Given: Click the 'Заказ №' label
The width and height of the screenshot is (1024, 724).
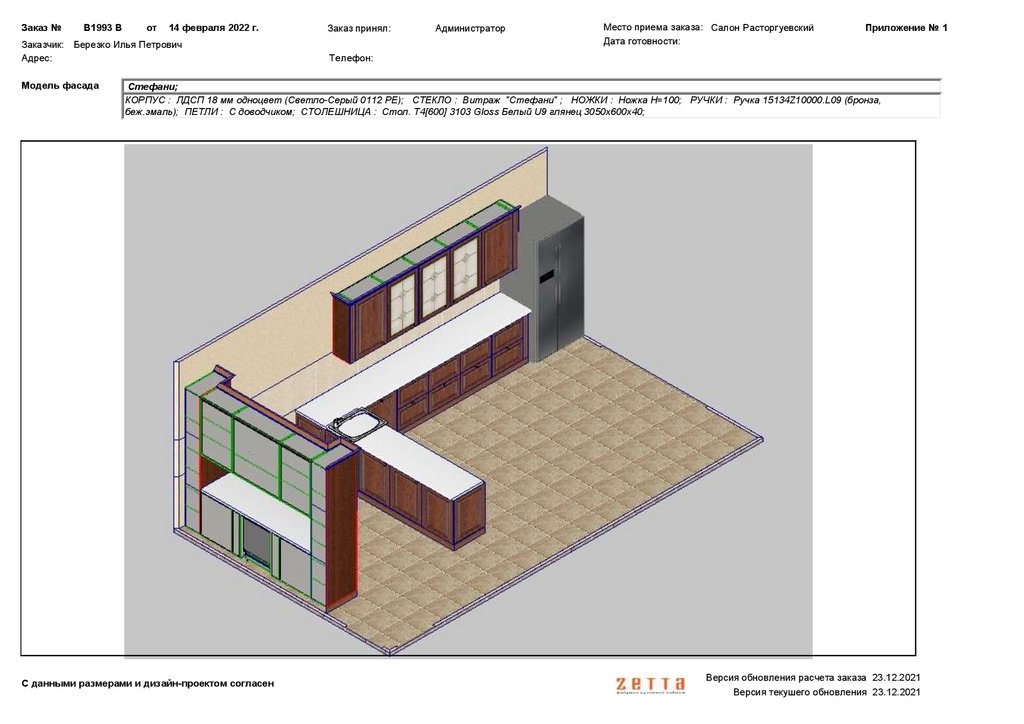Looking at the screenshot, I should point(41,27).
